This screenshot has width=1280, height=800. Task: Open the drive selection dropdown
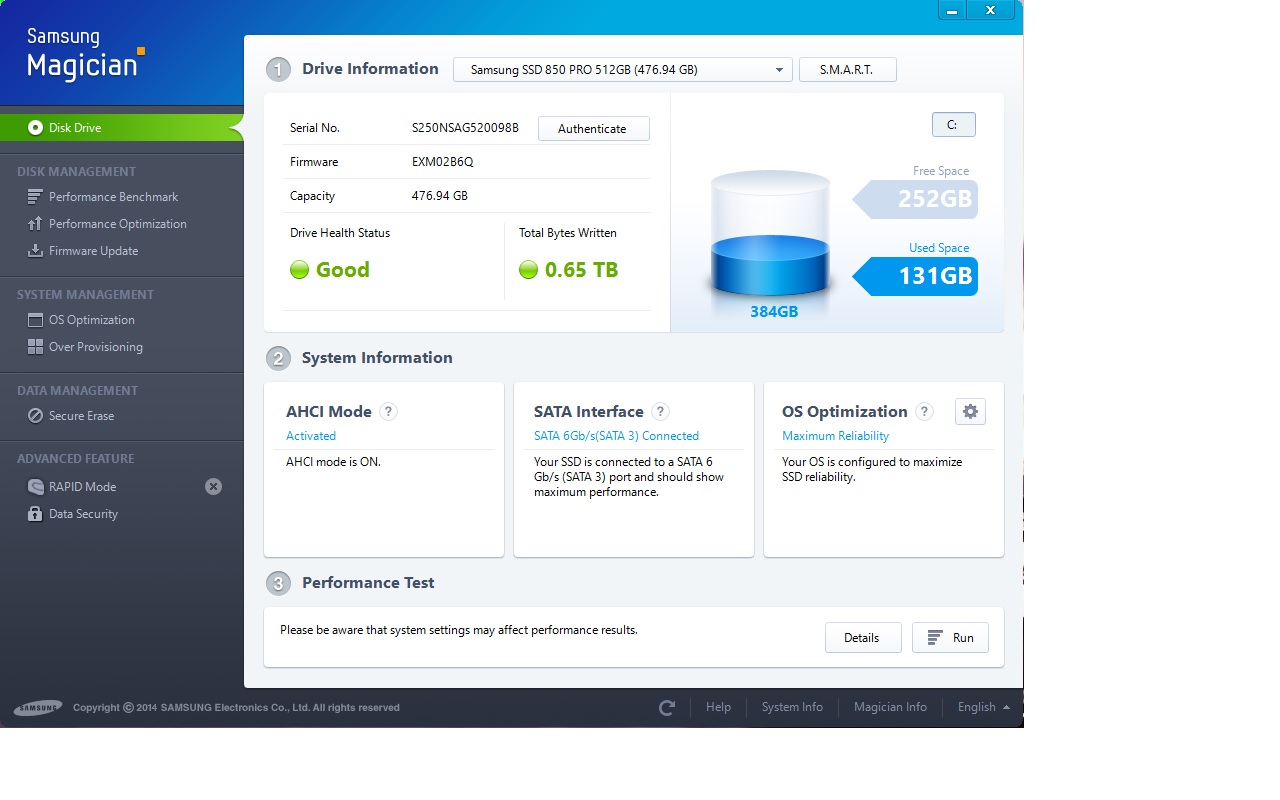click(623, 70)
